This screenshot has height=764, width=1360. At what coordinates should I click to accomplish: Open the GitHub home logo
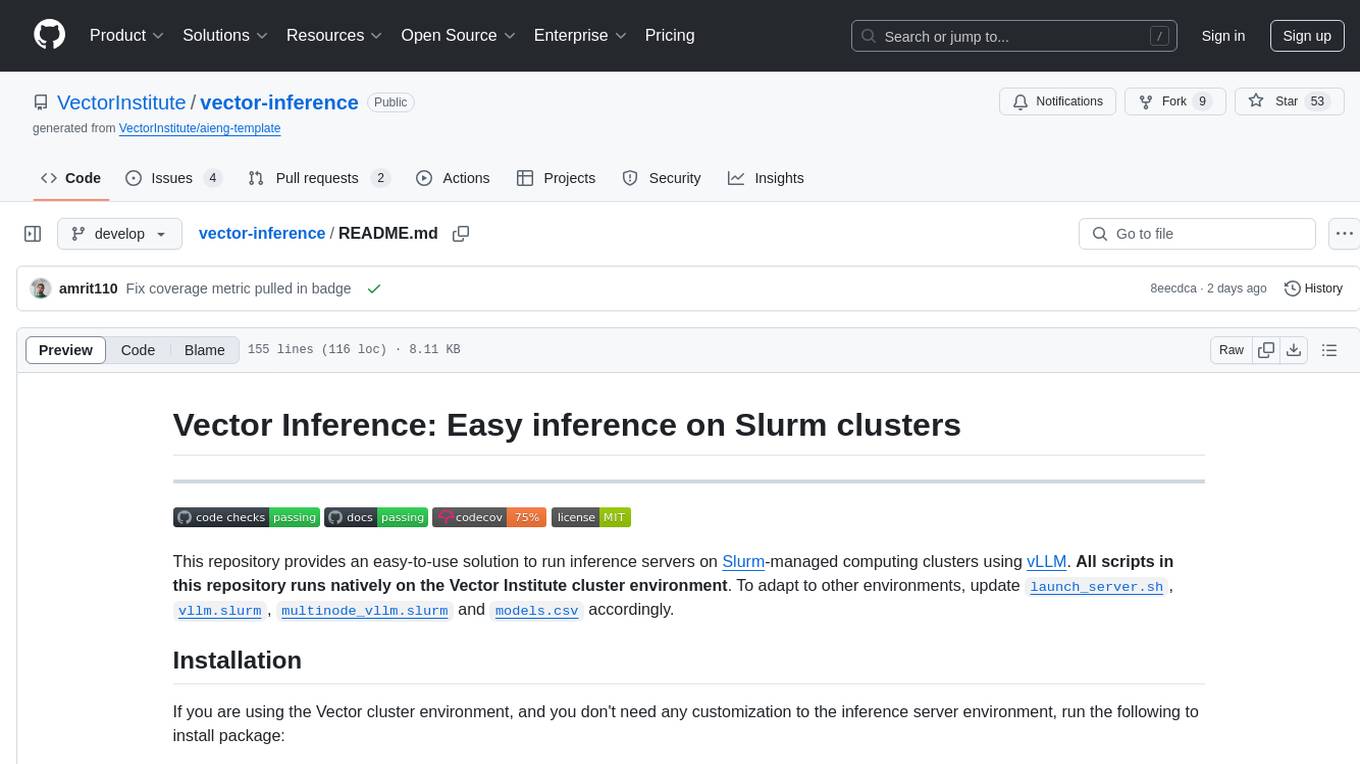[x=49, y=35]
